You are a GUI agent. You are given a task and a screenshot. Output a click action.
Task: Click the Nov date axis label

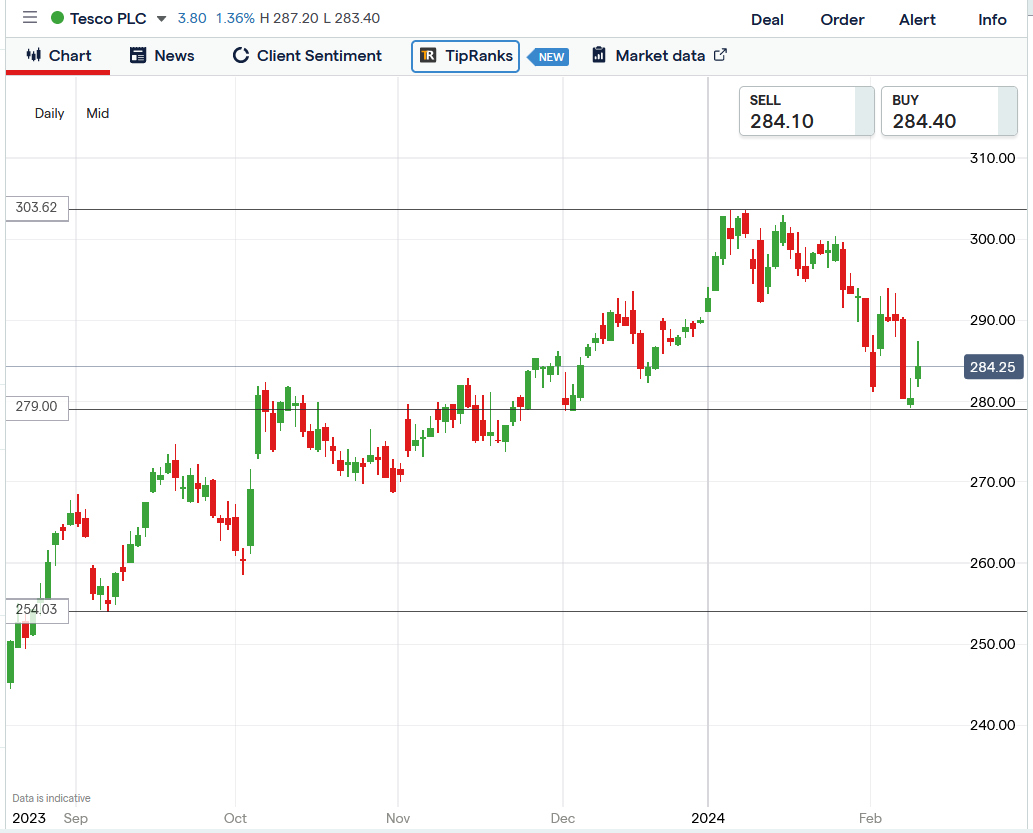[x=398, y=819]
